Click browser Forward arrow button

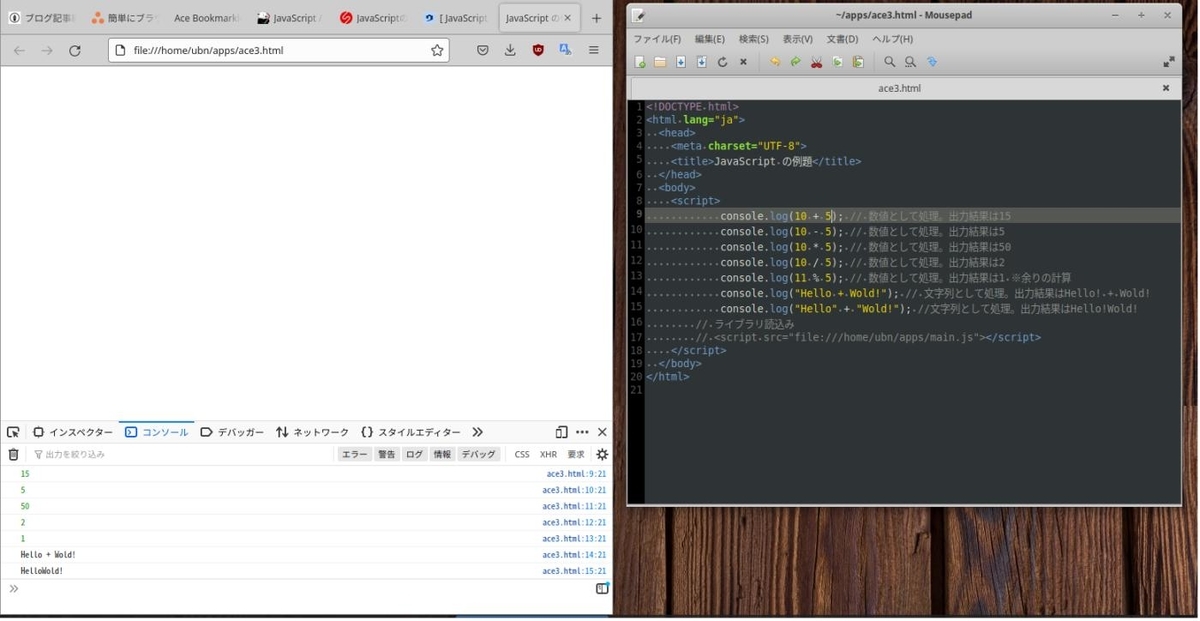[x=47, y=50]
